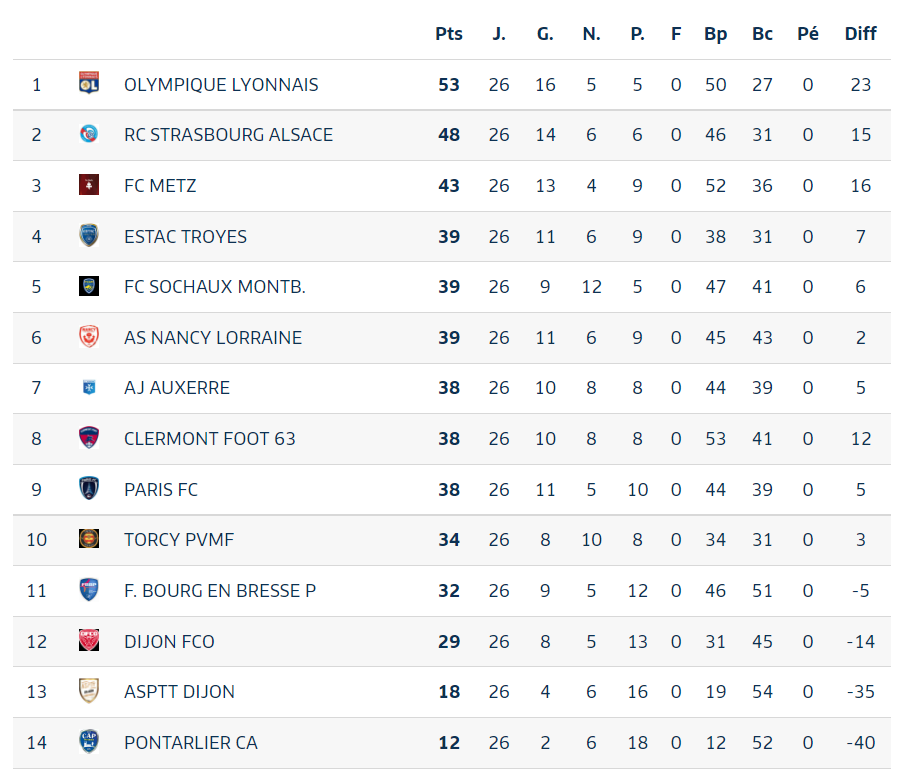Click the Torcy PVMF club logo
This screenshot has width=908, height=773.
(89, 539)
